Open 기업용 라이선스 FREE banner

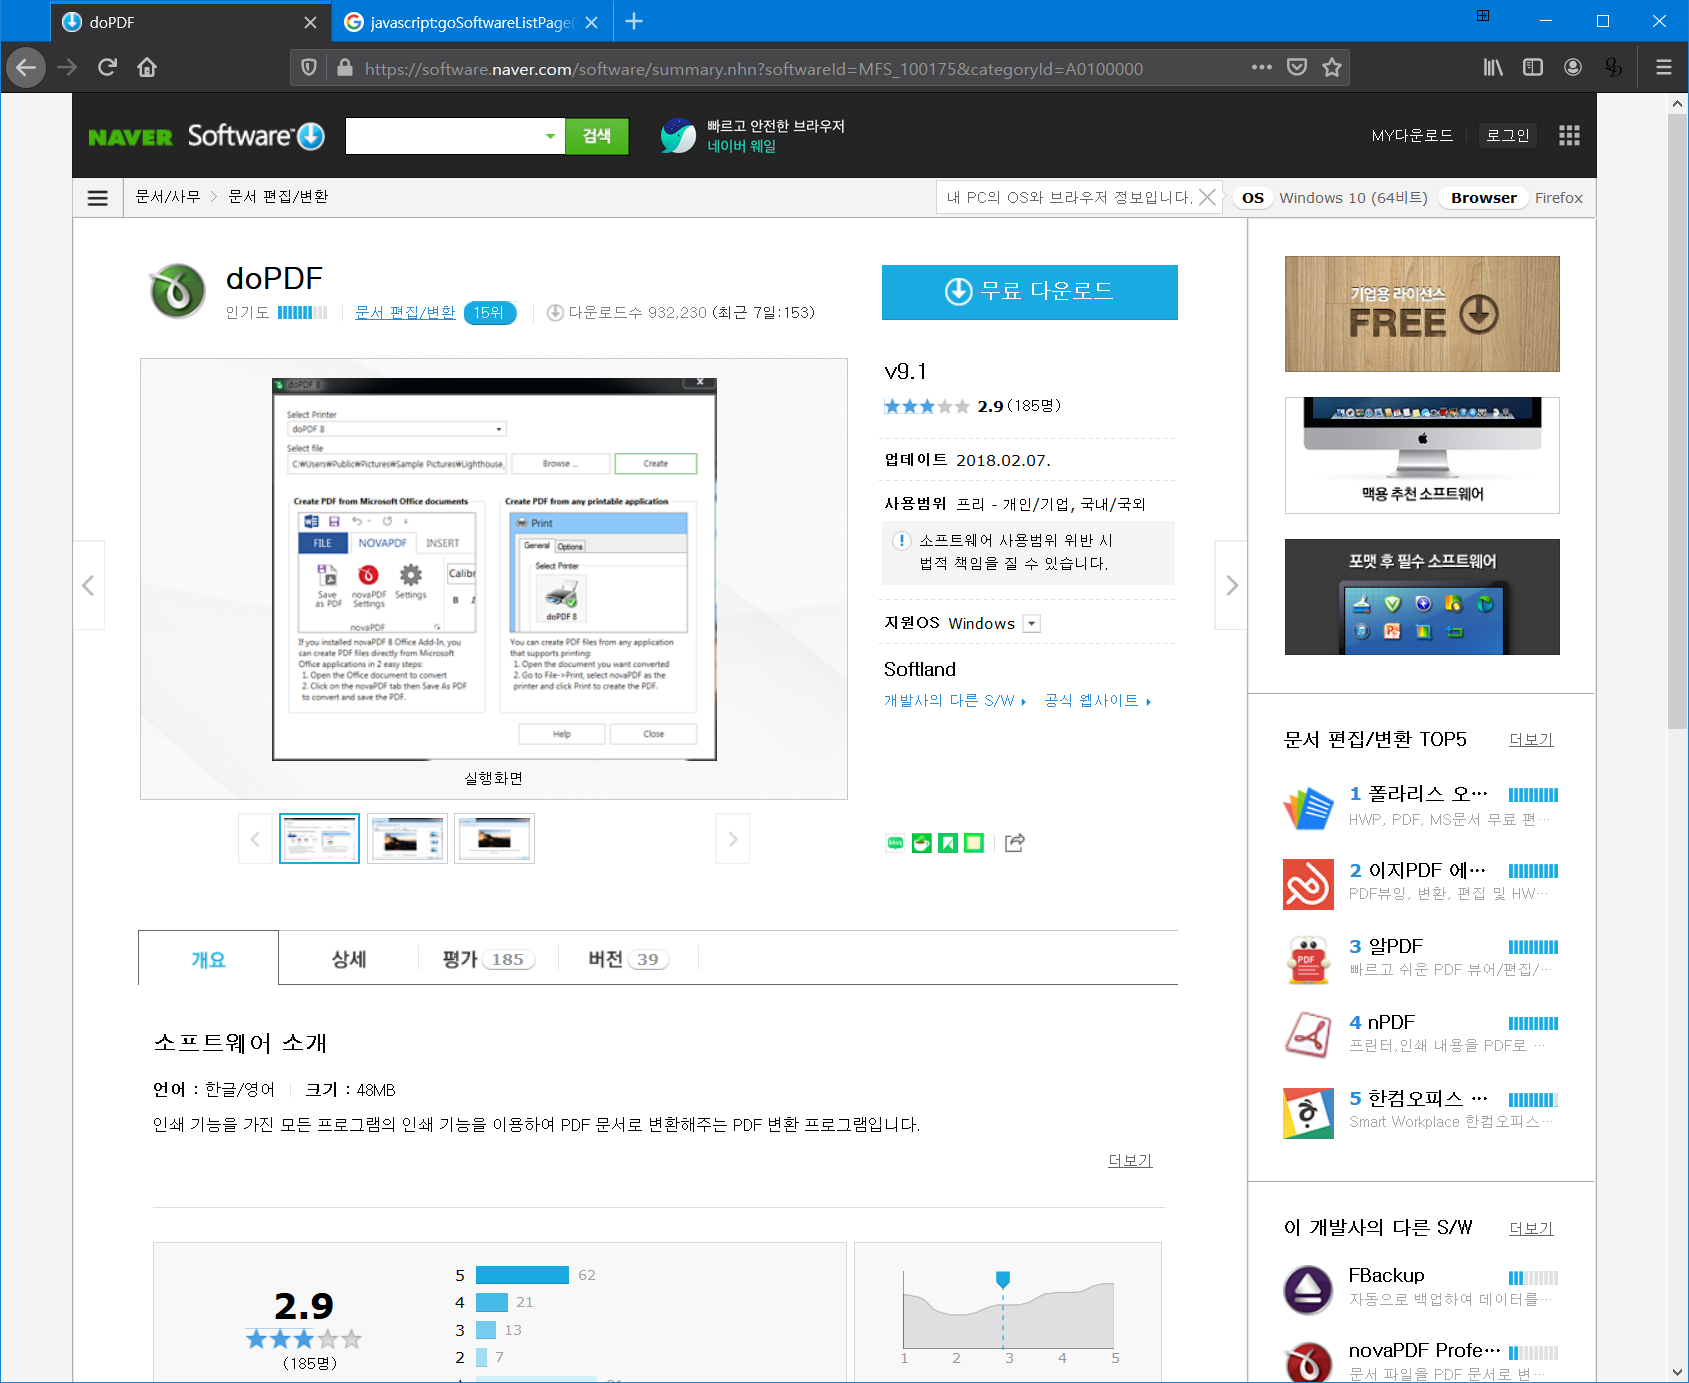click(1422, 314)
